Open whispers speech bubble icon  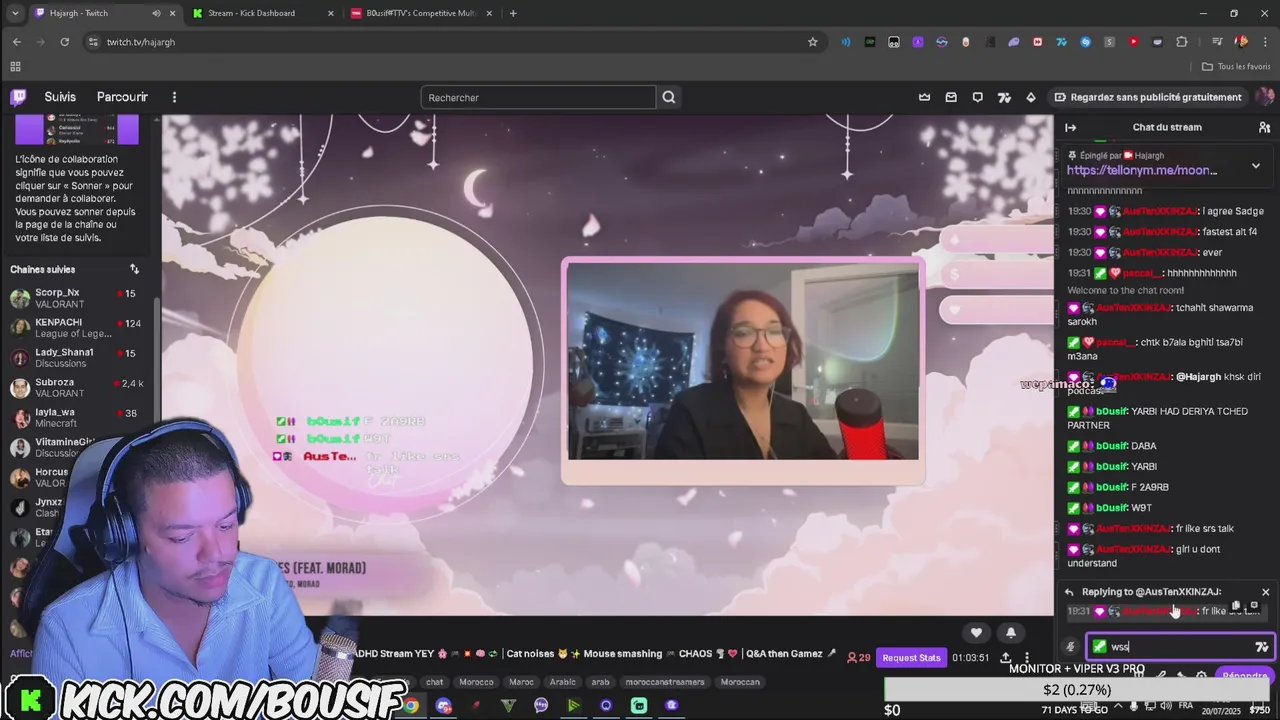978,97
